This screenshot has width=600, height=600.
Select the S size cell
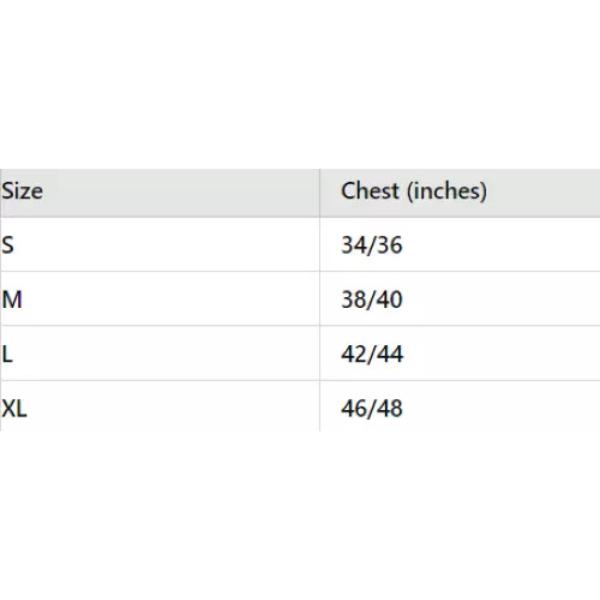coord(160,245)
